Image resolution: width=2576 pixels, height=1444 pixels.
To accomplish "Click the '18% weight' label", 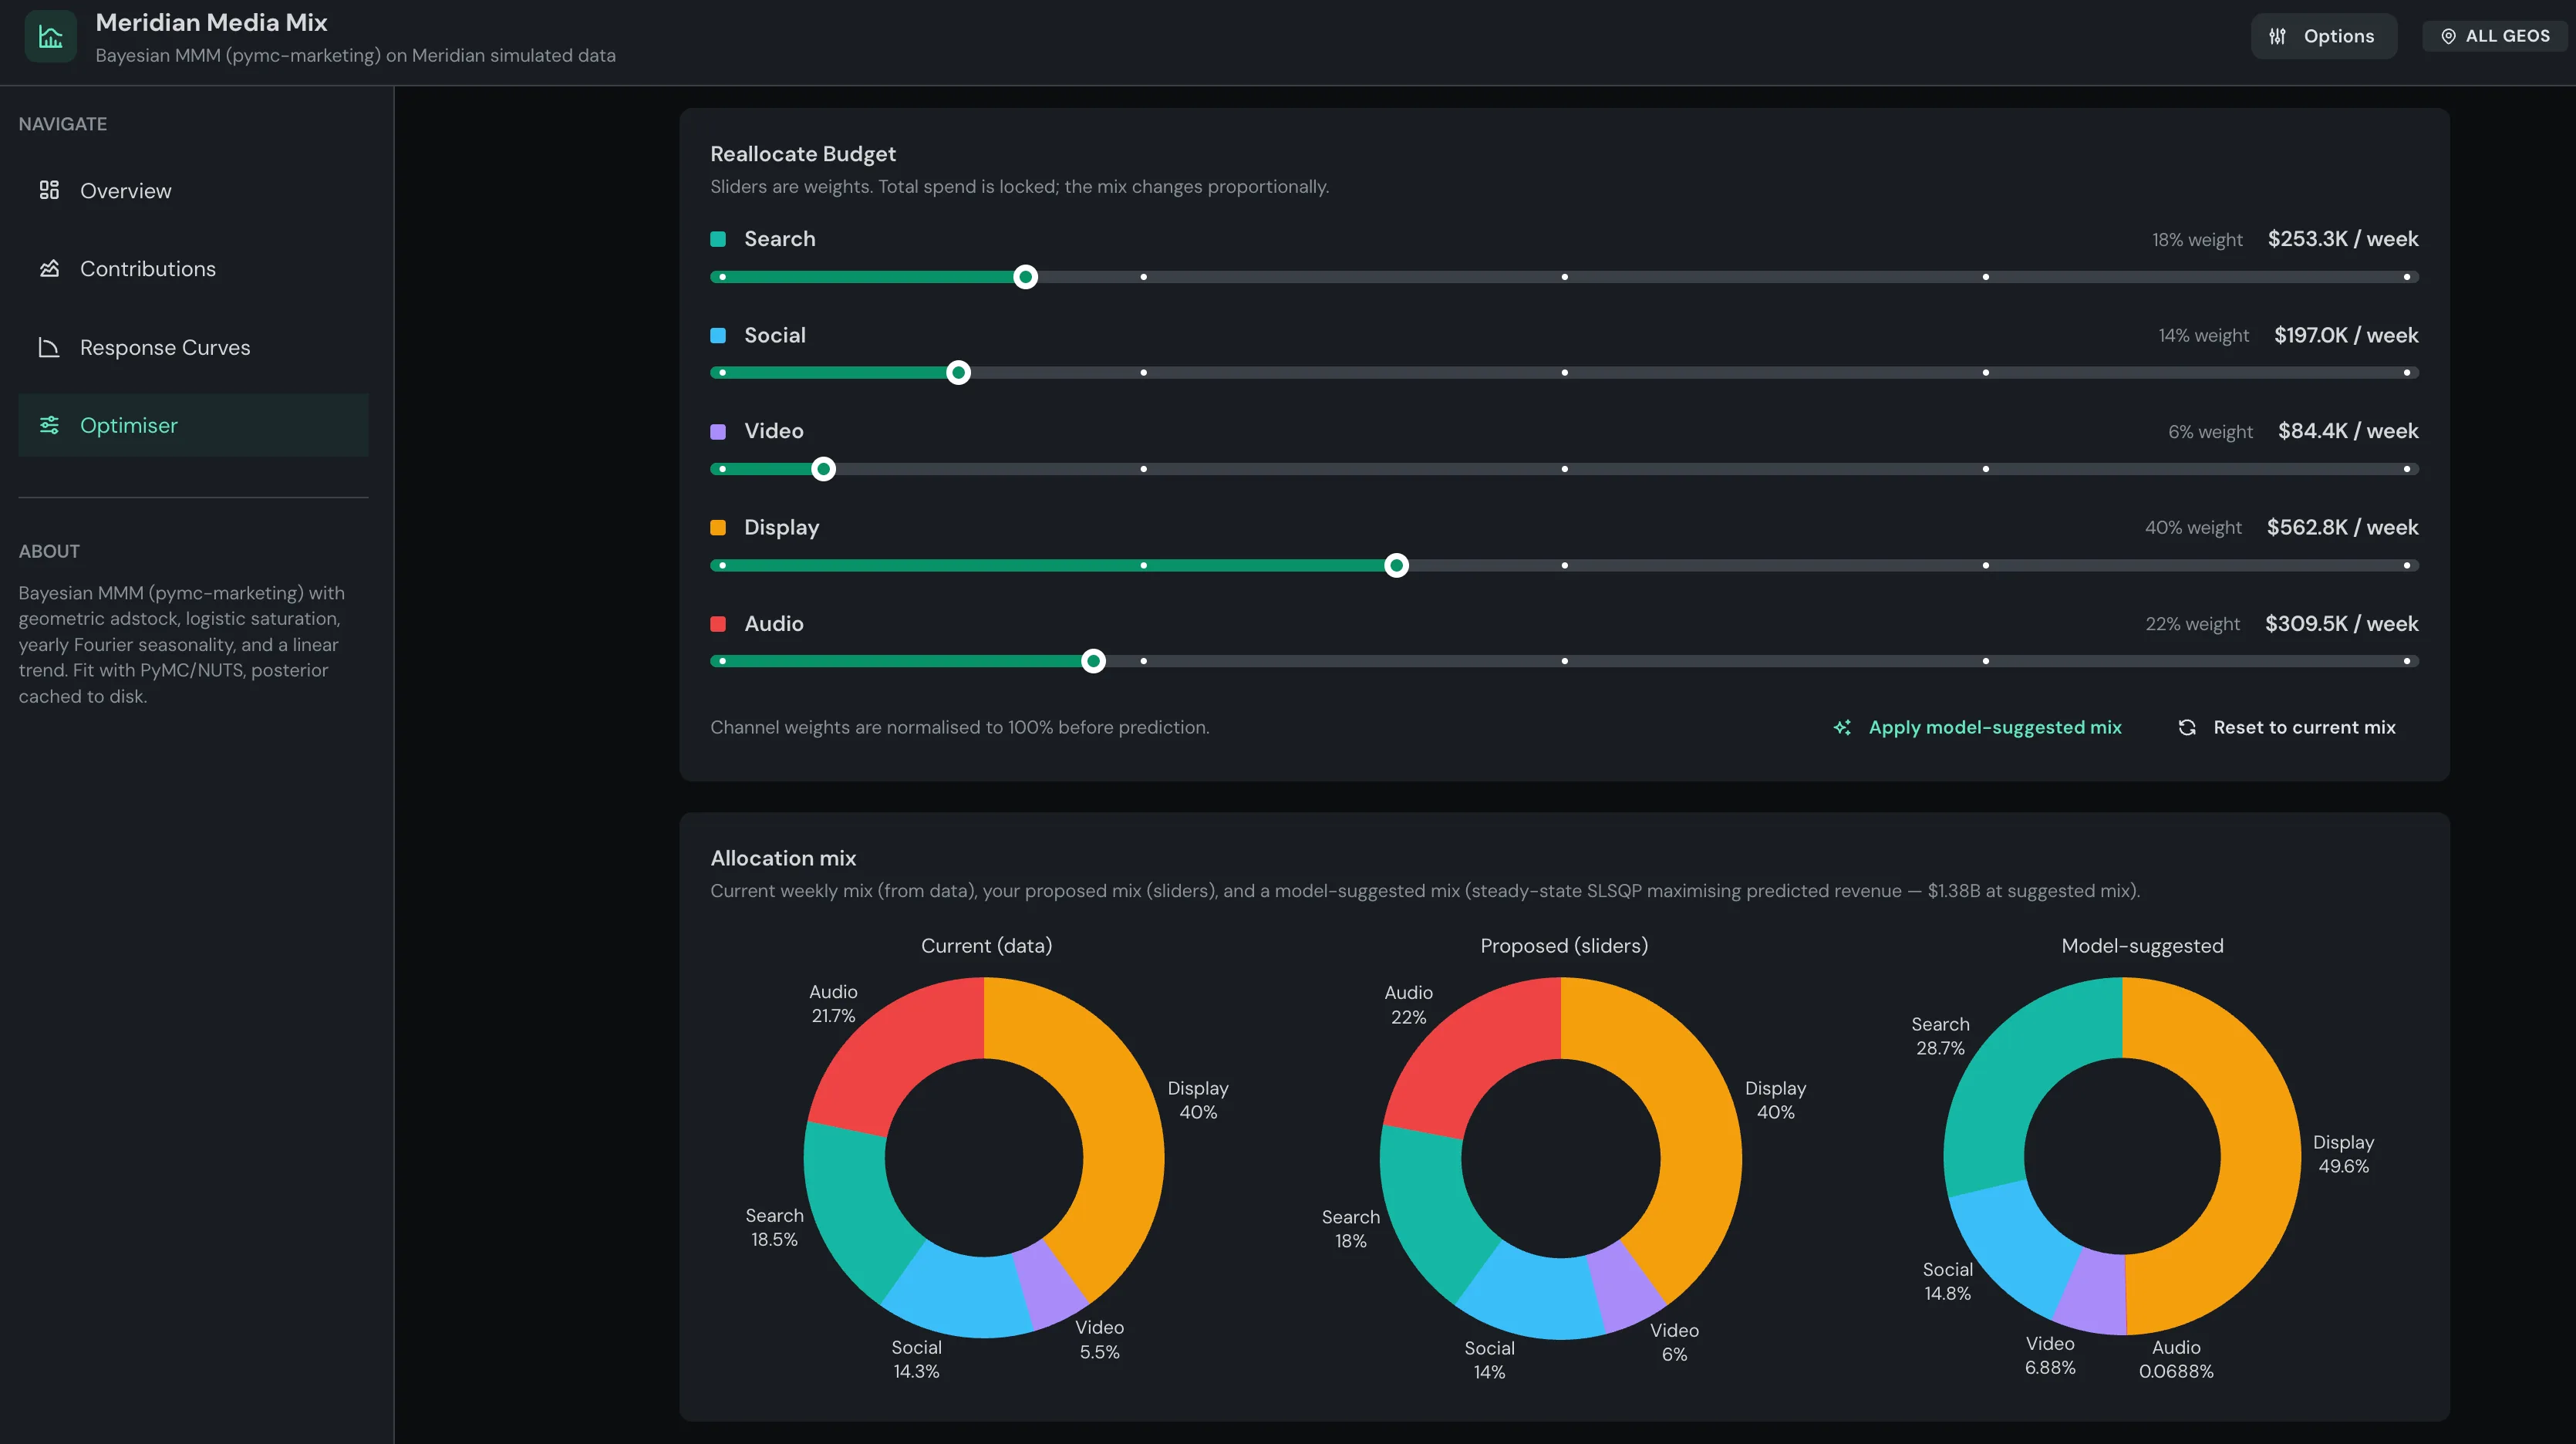I will (2197, 240).
